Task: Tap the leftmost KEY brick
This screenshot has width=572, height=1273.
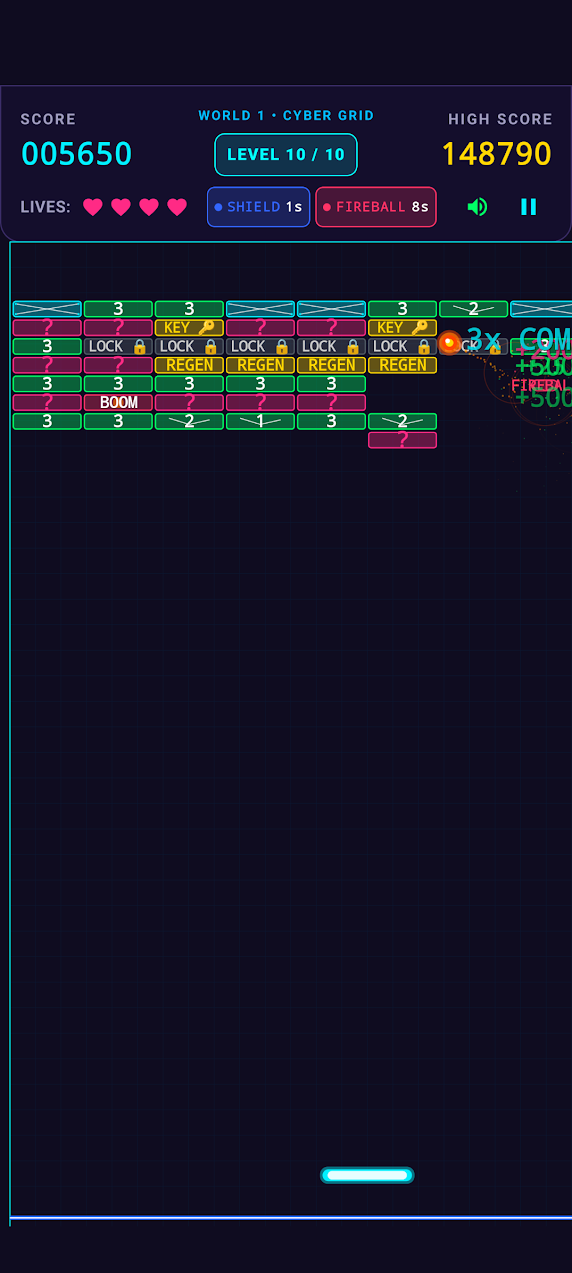Action: pos(189,327)
